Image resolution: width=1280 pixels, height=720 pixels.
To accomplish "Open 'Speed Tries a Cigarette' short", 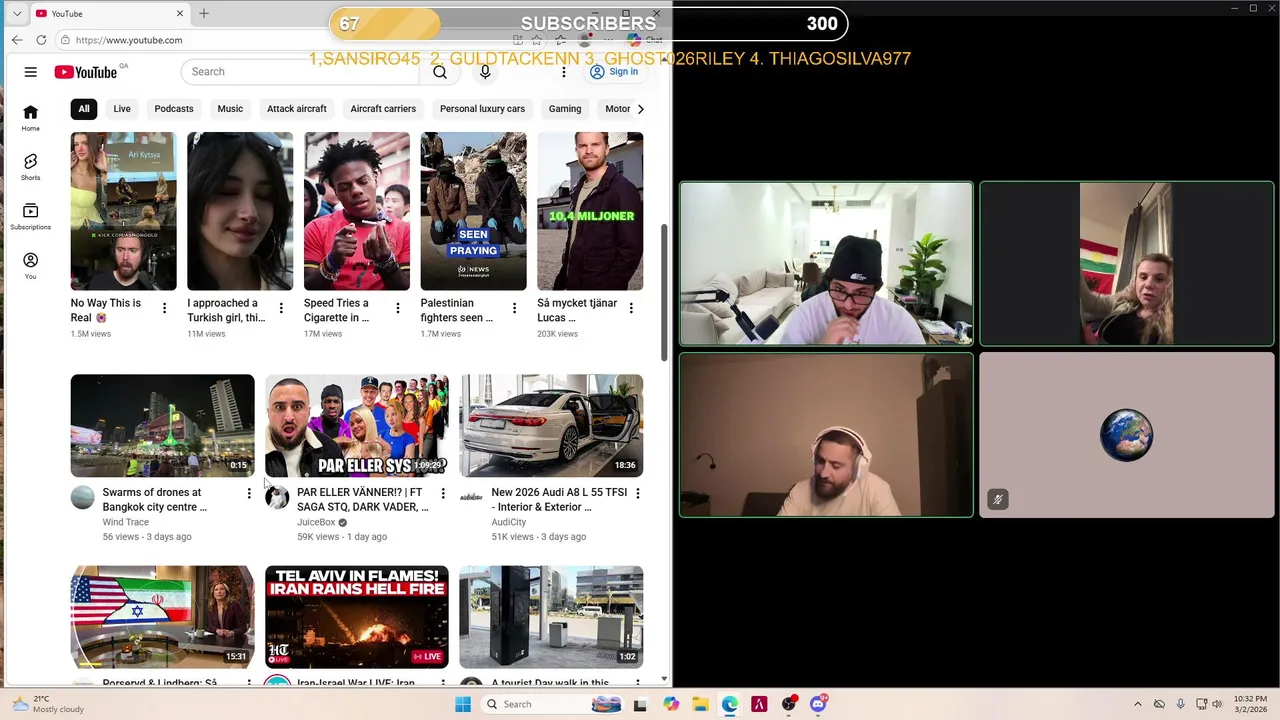I will pos(357,211).
